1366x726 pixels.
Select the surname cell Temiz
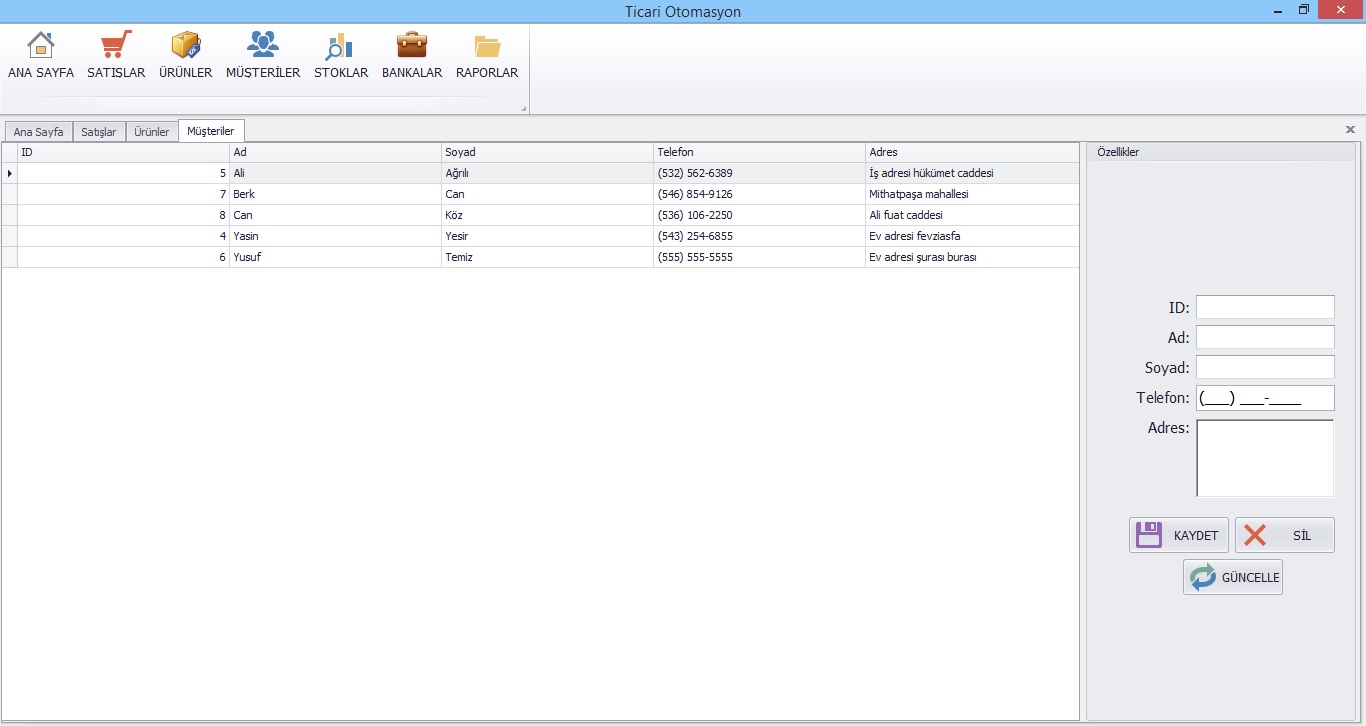click(x=548, y=257)
